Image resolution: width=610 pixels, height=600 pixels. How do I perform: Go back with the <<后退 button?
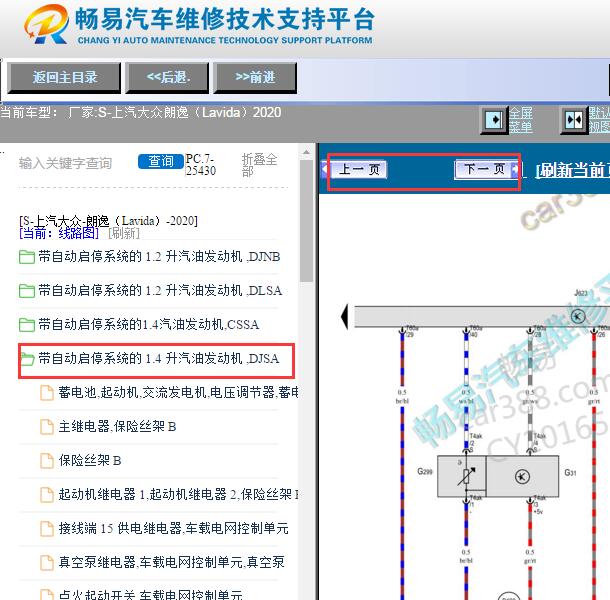(x=167, y=77)
